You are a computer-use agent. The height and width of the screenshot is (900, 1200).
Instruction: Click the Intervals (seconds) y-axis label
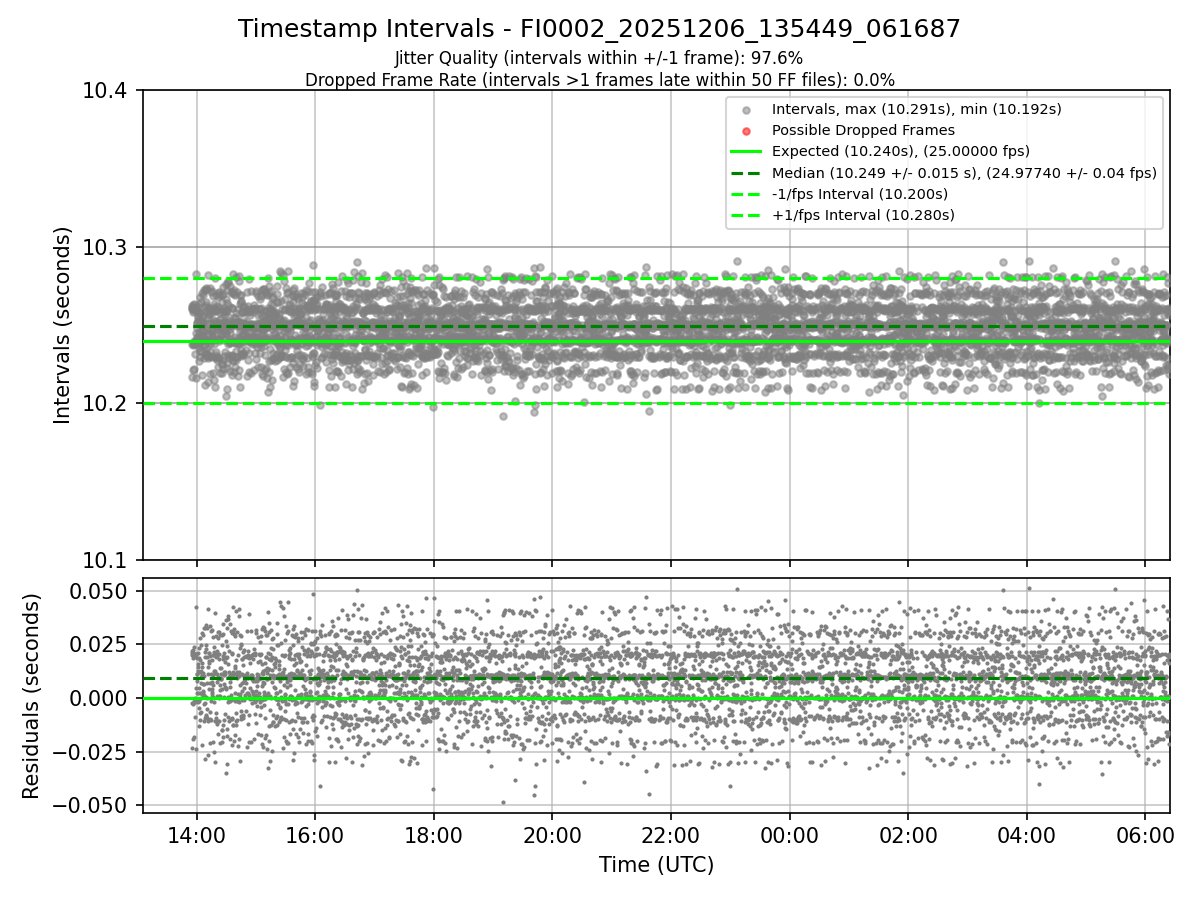63,325
